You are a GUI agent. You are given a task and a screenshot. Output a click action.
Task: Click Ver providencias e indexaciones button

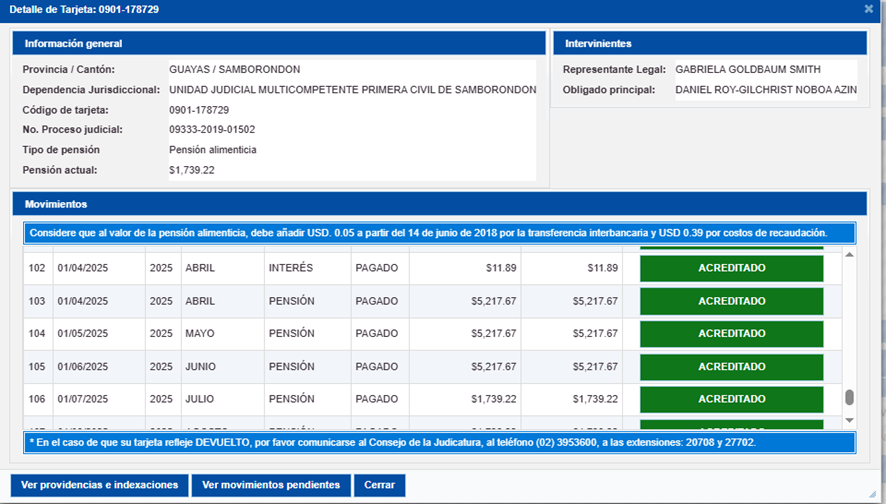[99, 485]
